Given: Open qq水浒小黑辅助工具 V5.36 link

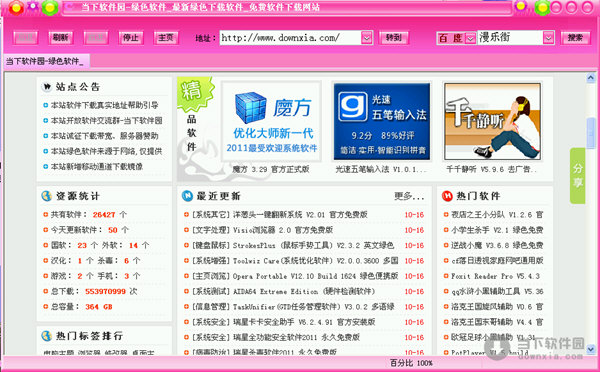Looking at the screenshot, I should [x=497, y=291].
